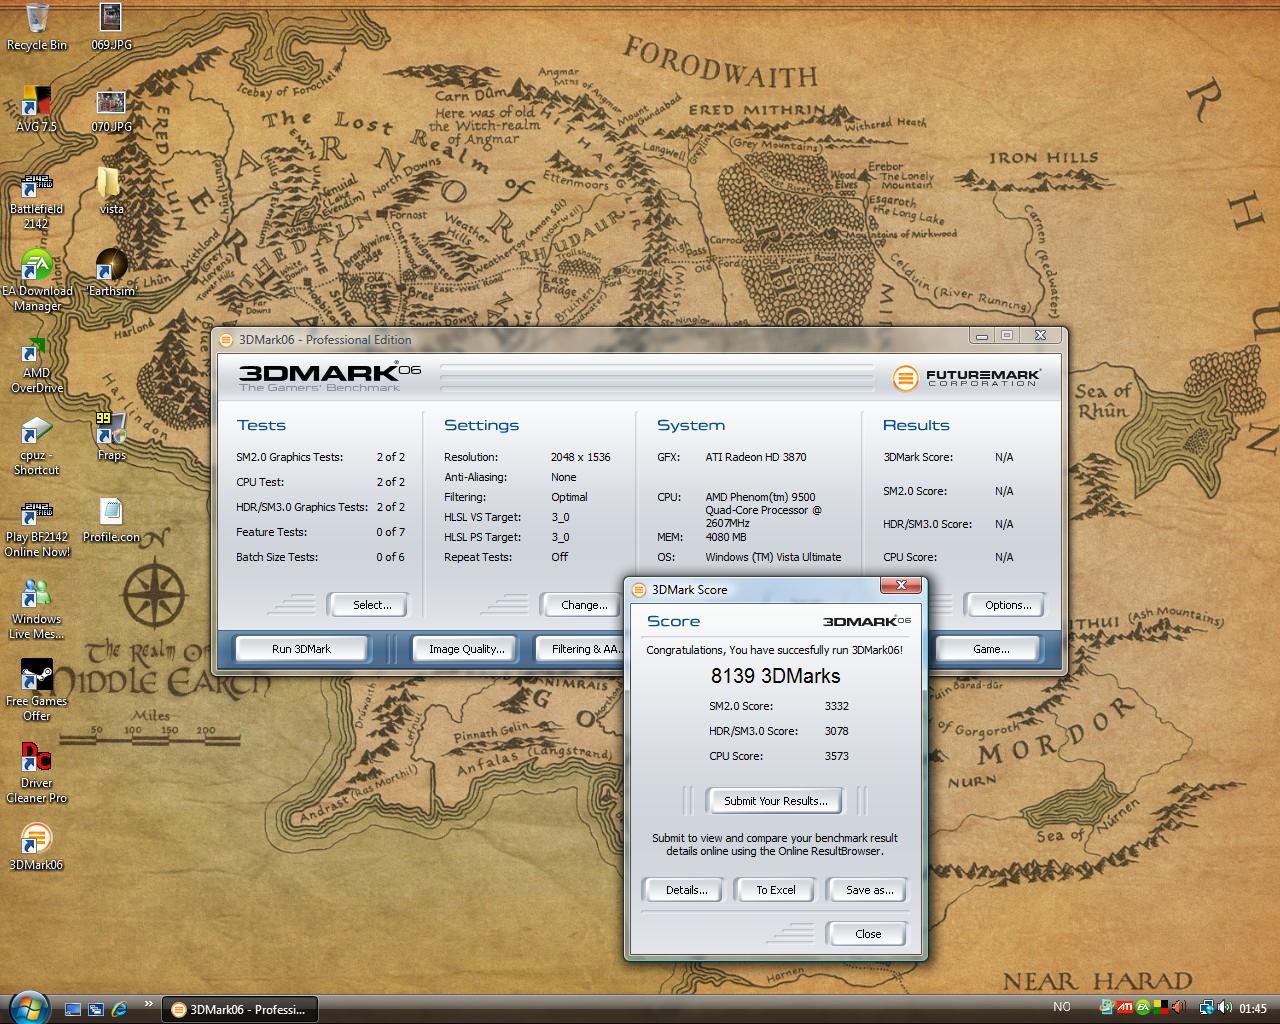The width and height of the screenshot is (1280, 1024).
Task: Click the EA tray icon in system tray
Action: [1142, 1008]
